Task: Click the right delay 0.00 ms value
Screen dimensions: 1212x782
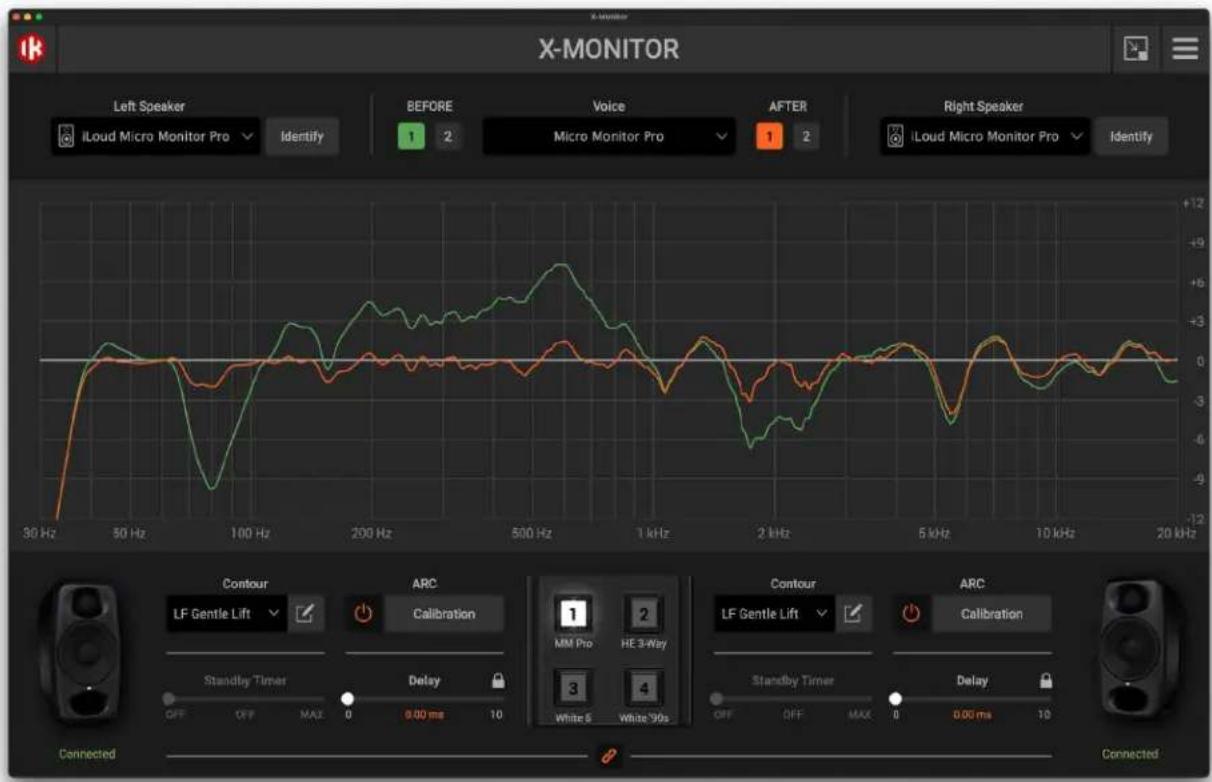Action: [x=972, y=716]
